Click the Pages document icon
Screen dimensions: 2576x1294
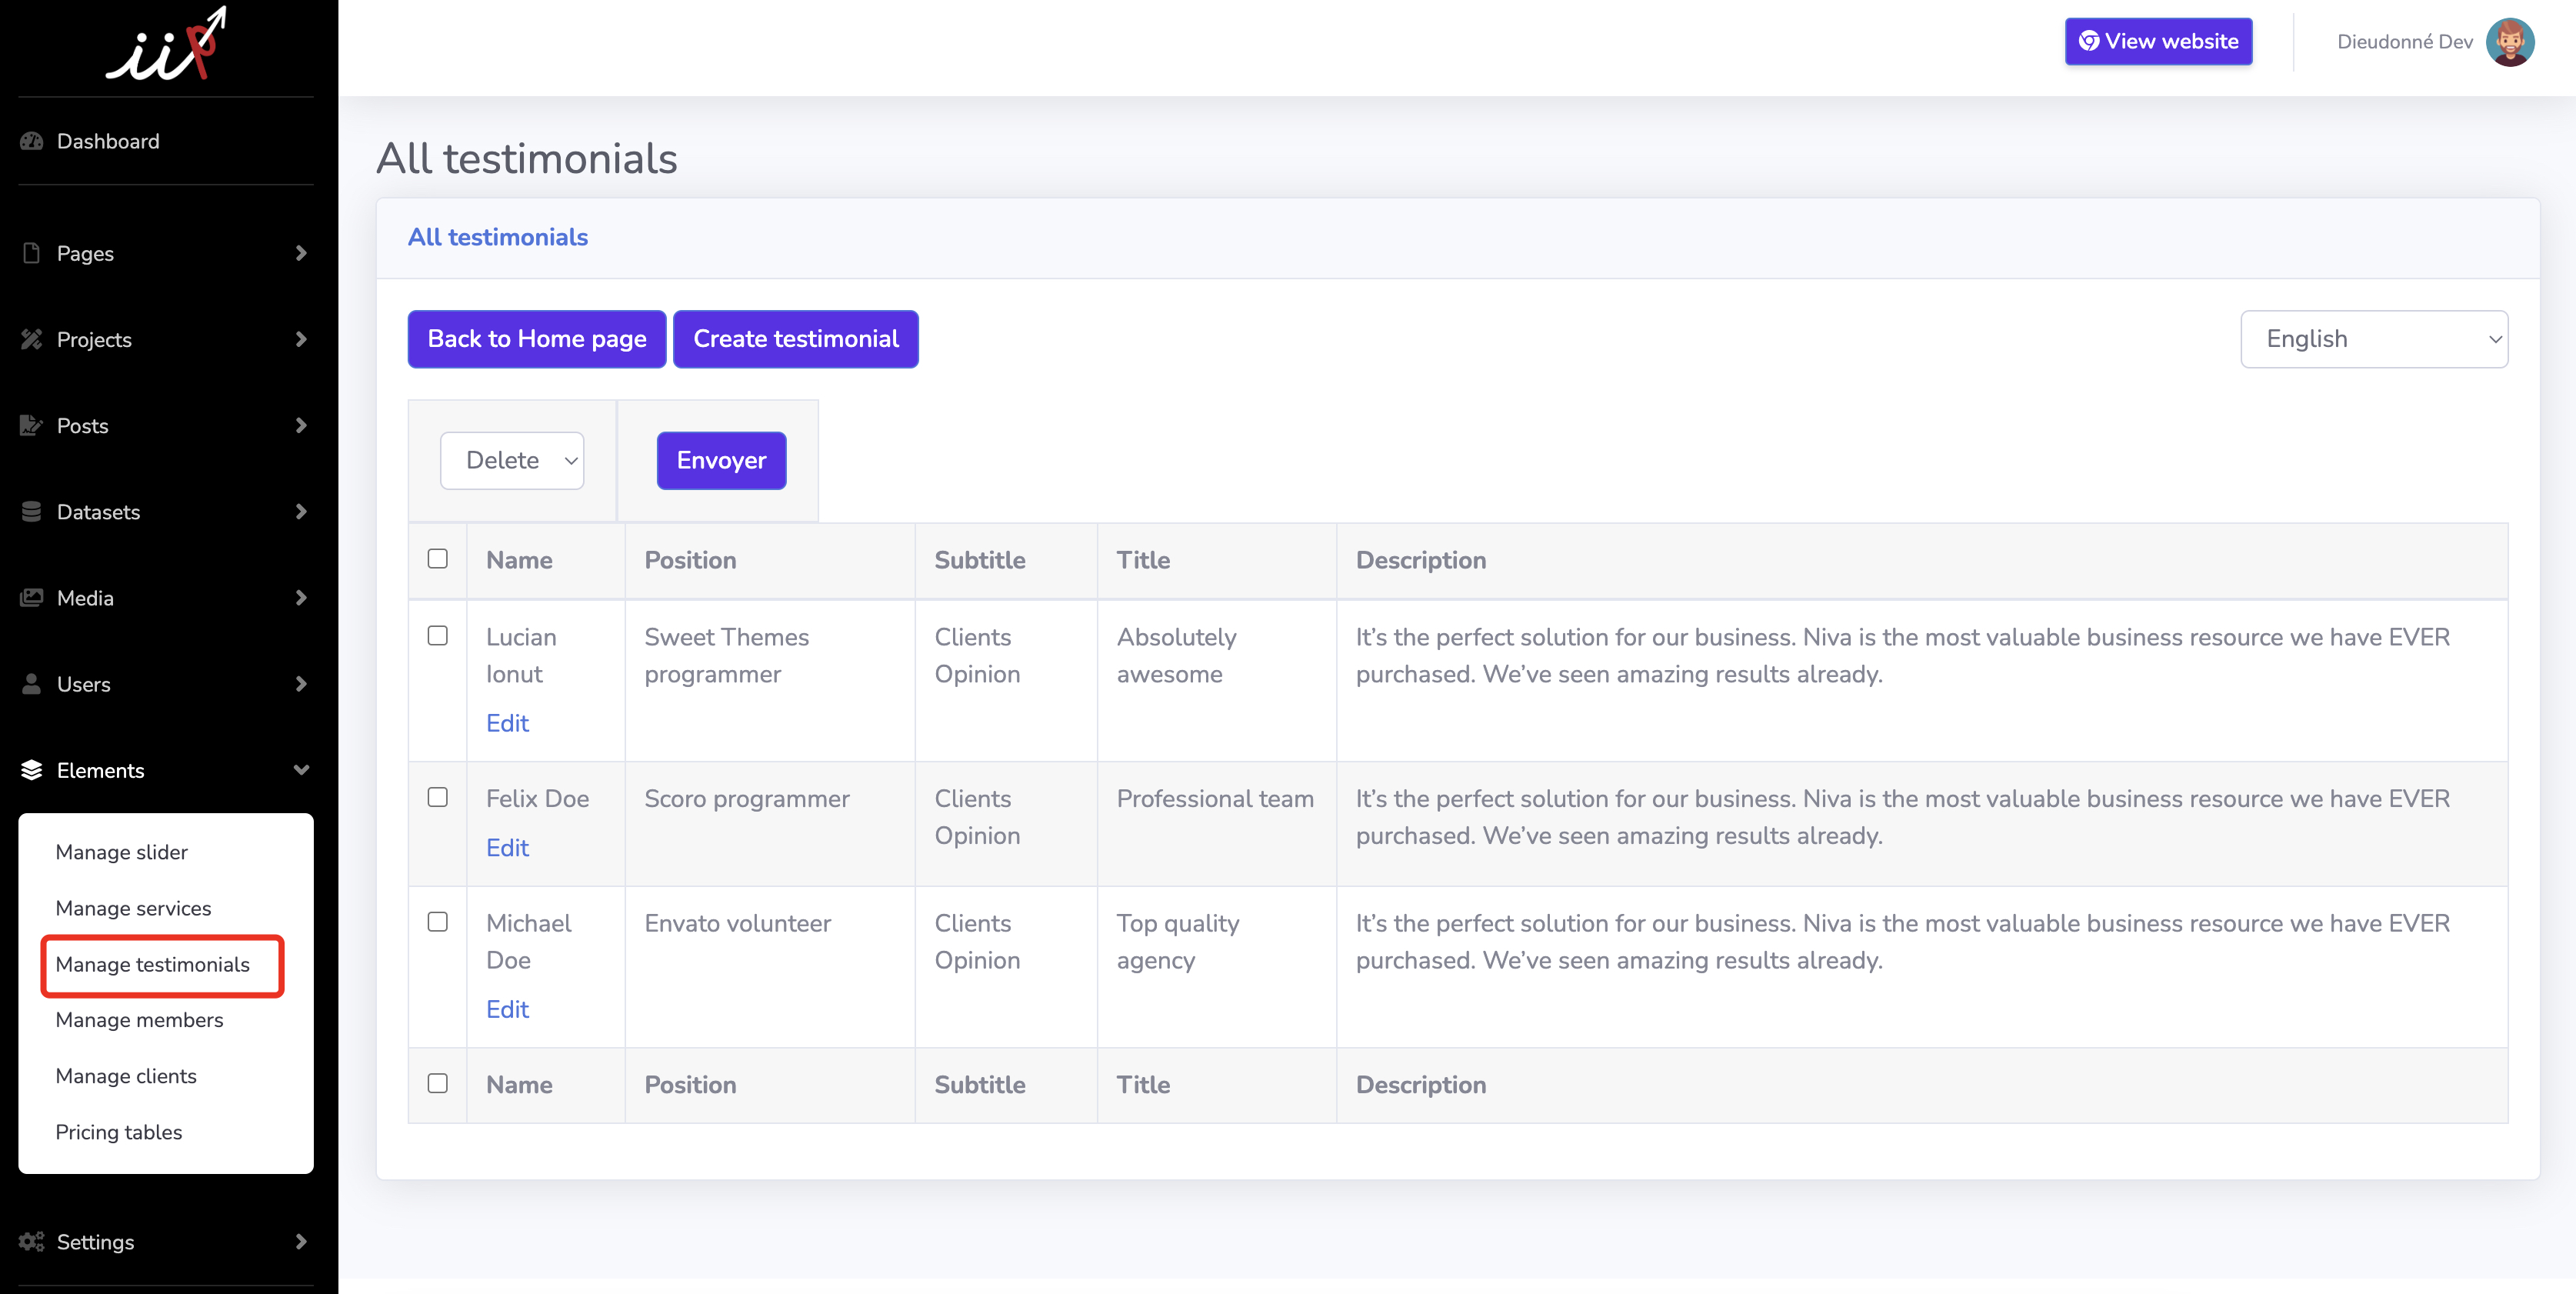[x=32, y=253]
